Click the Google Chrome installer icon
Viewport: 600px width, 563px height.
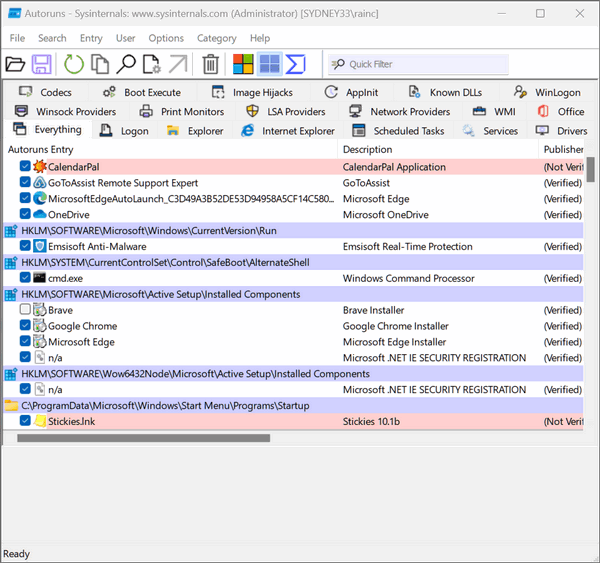(39, 326)
